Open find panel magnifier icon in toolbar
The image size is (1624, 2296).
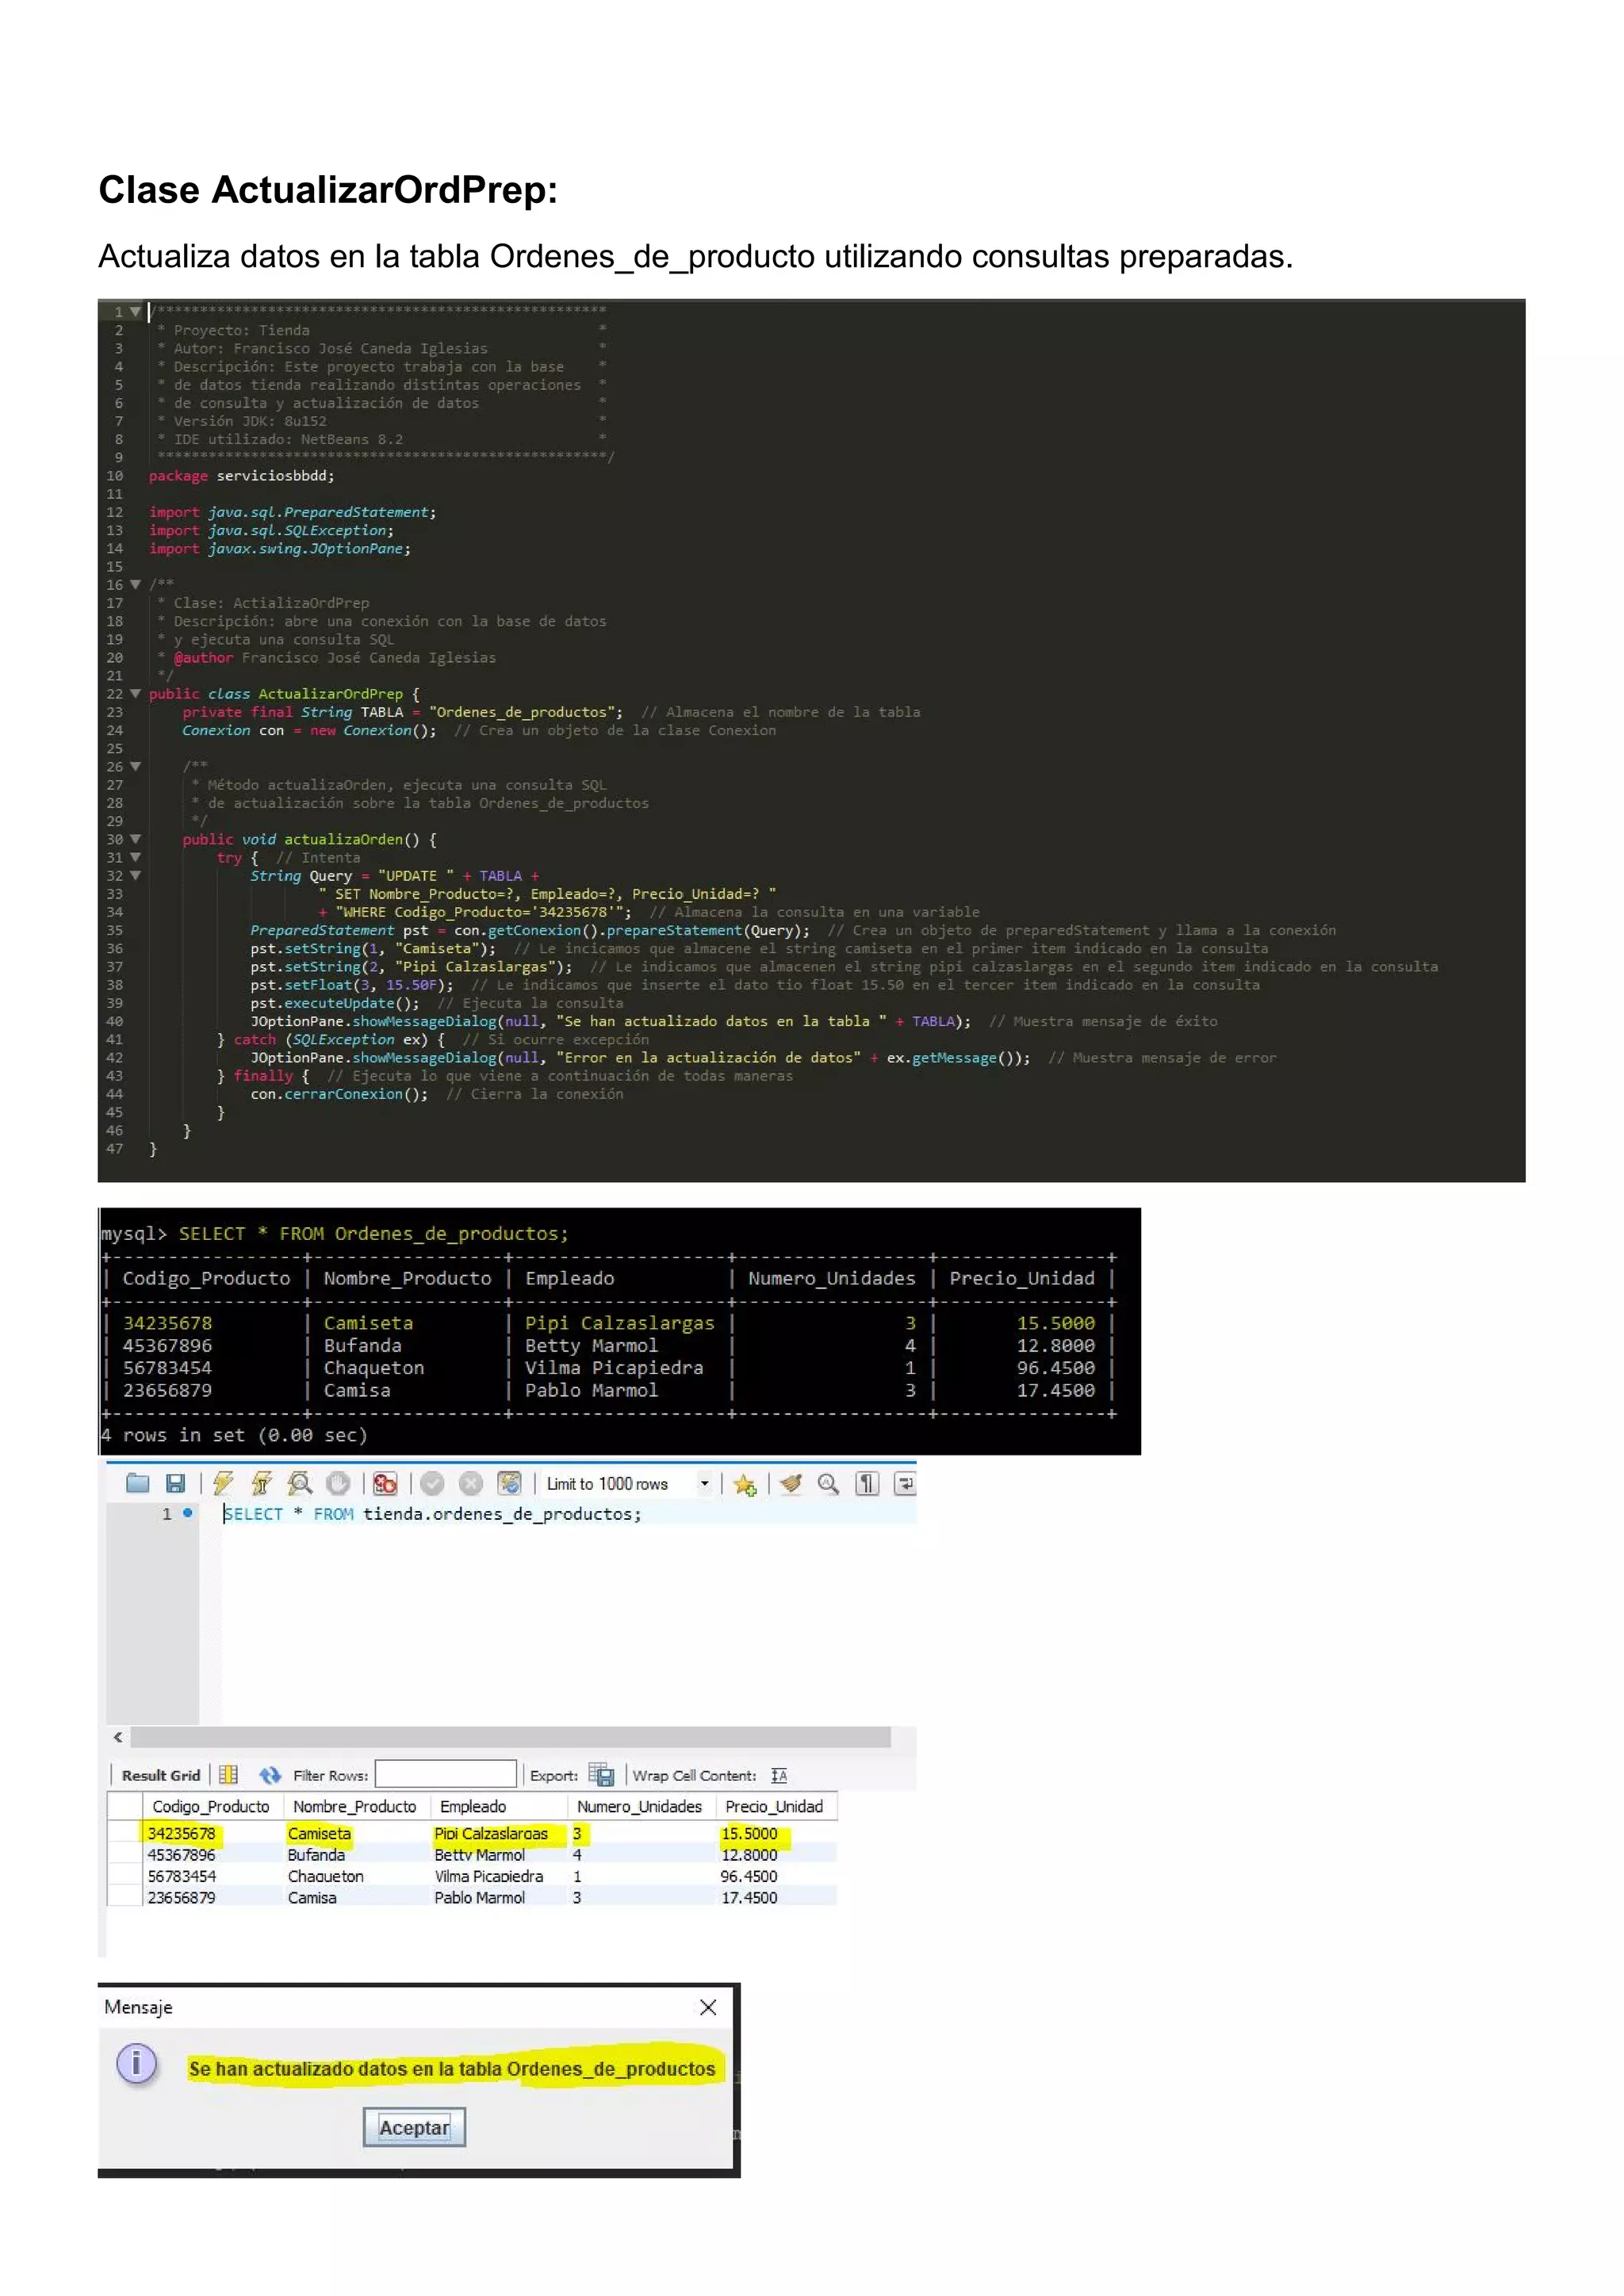pyautogui.click(x=828, y=1484)
